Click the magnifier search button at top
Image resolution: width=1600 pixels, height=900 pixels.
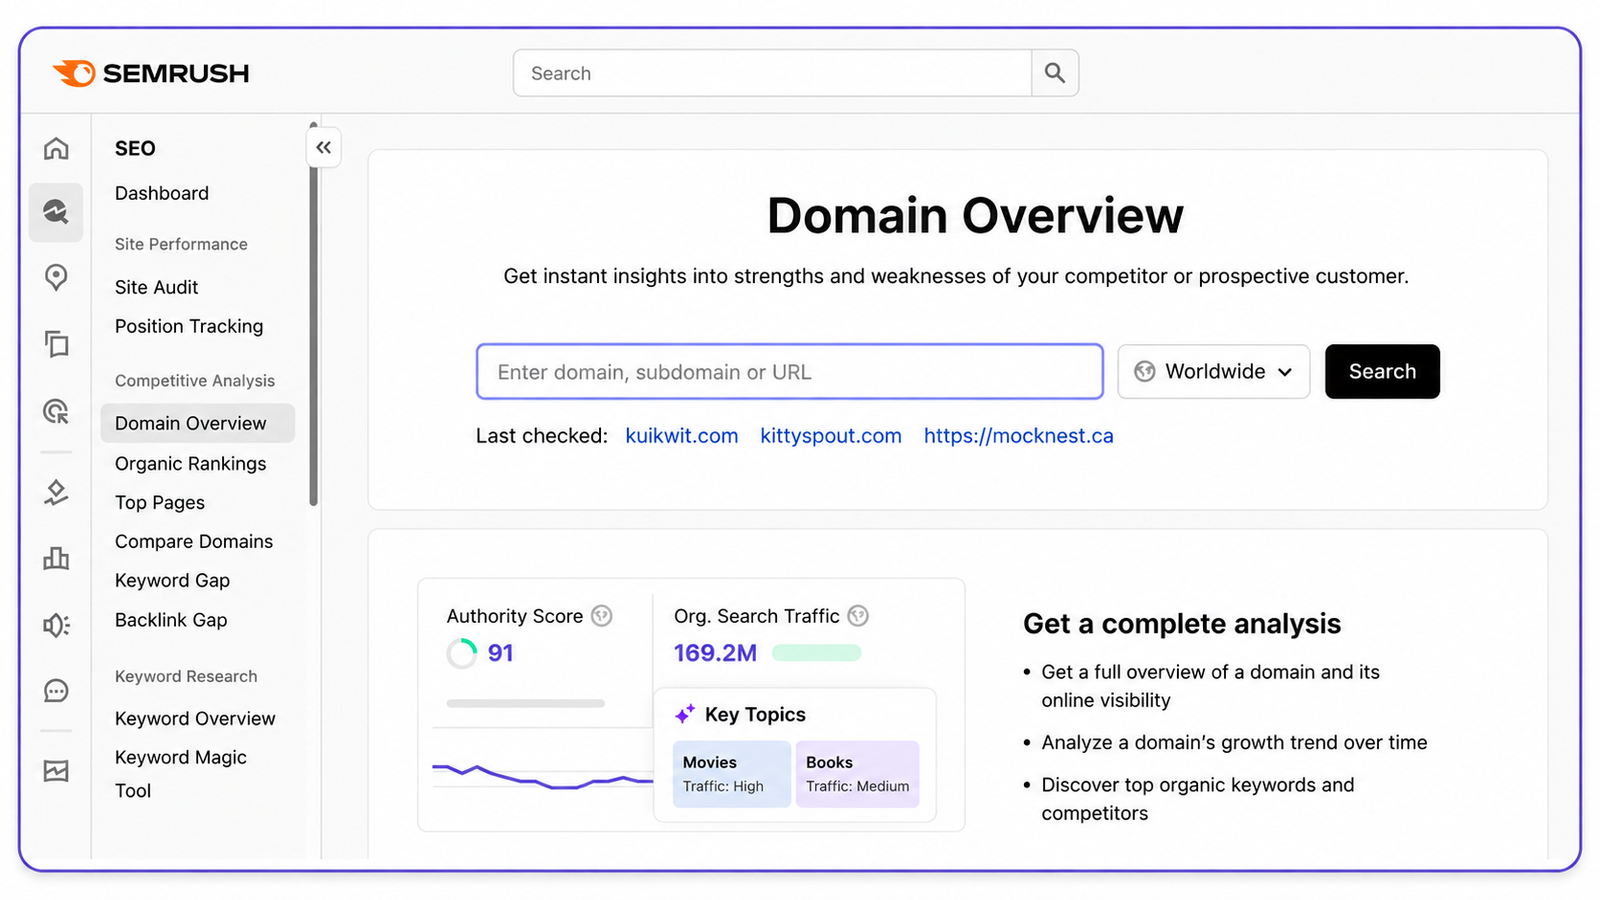(1055, 73)
